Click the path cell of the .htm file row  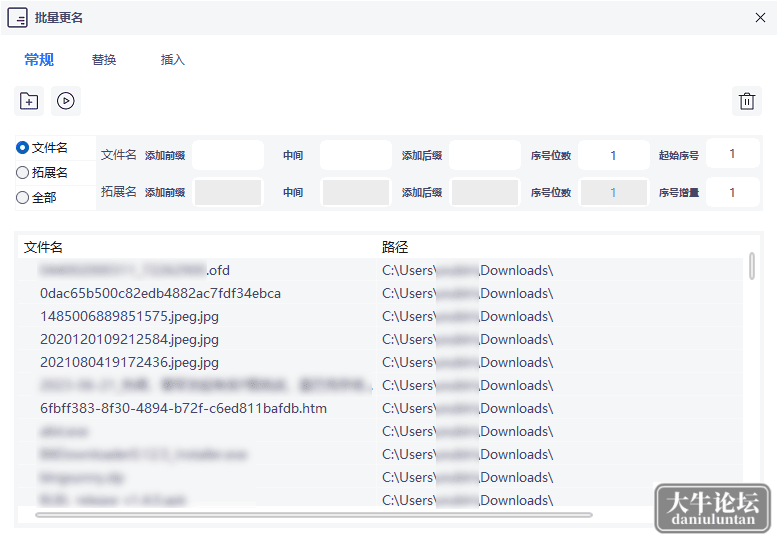467,408
